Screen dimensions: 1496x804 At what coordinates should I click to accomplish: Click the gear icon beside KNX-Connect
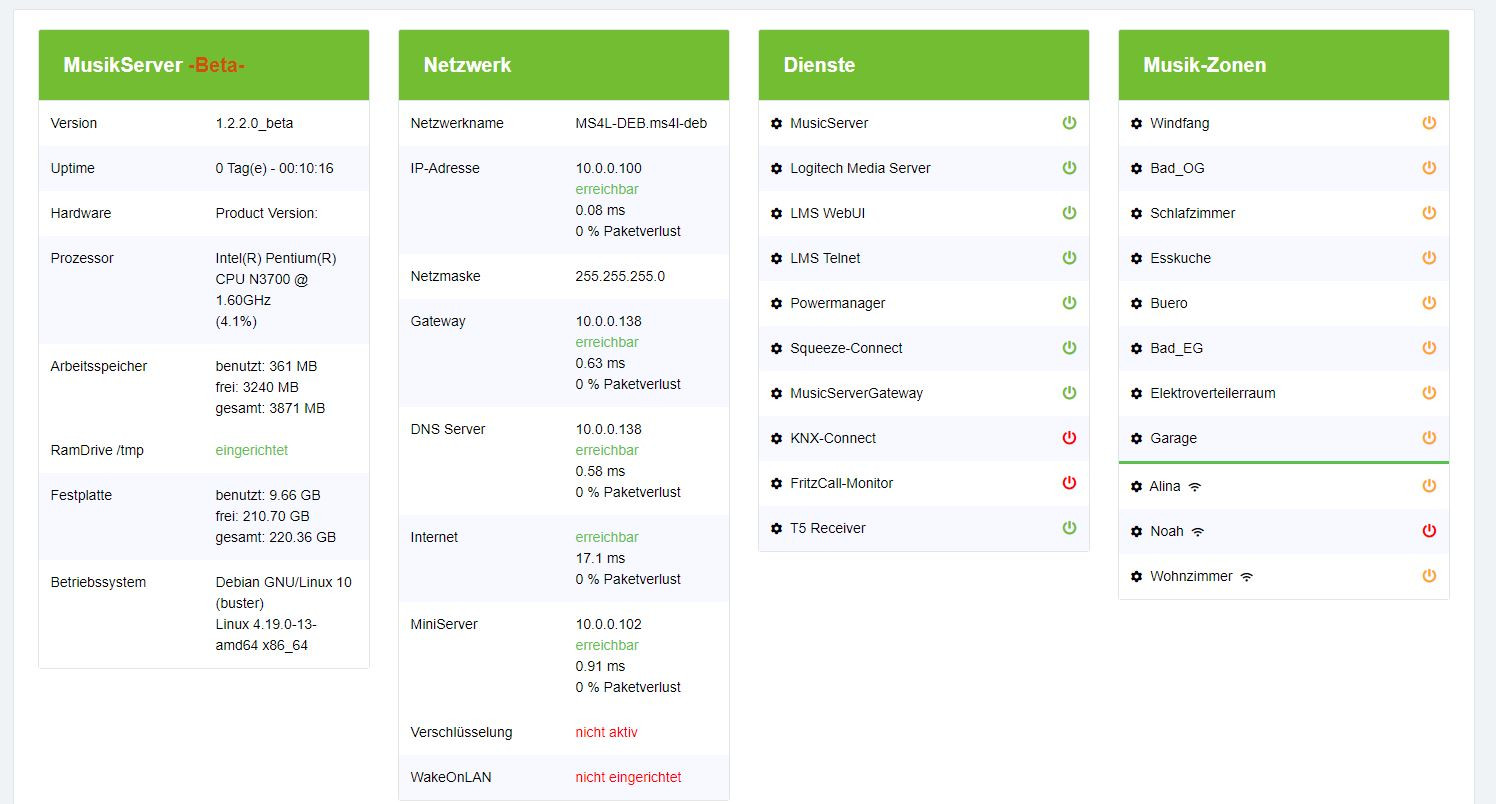pos(776,439)
